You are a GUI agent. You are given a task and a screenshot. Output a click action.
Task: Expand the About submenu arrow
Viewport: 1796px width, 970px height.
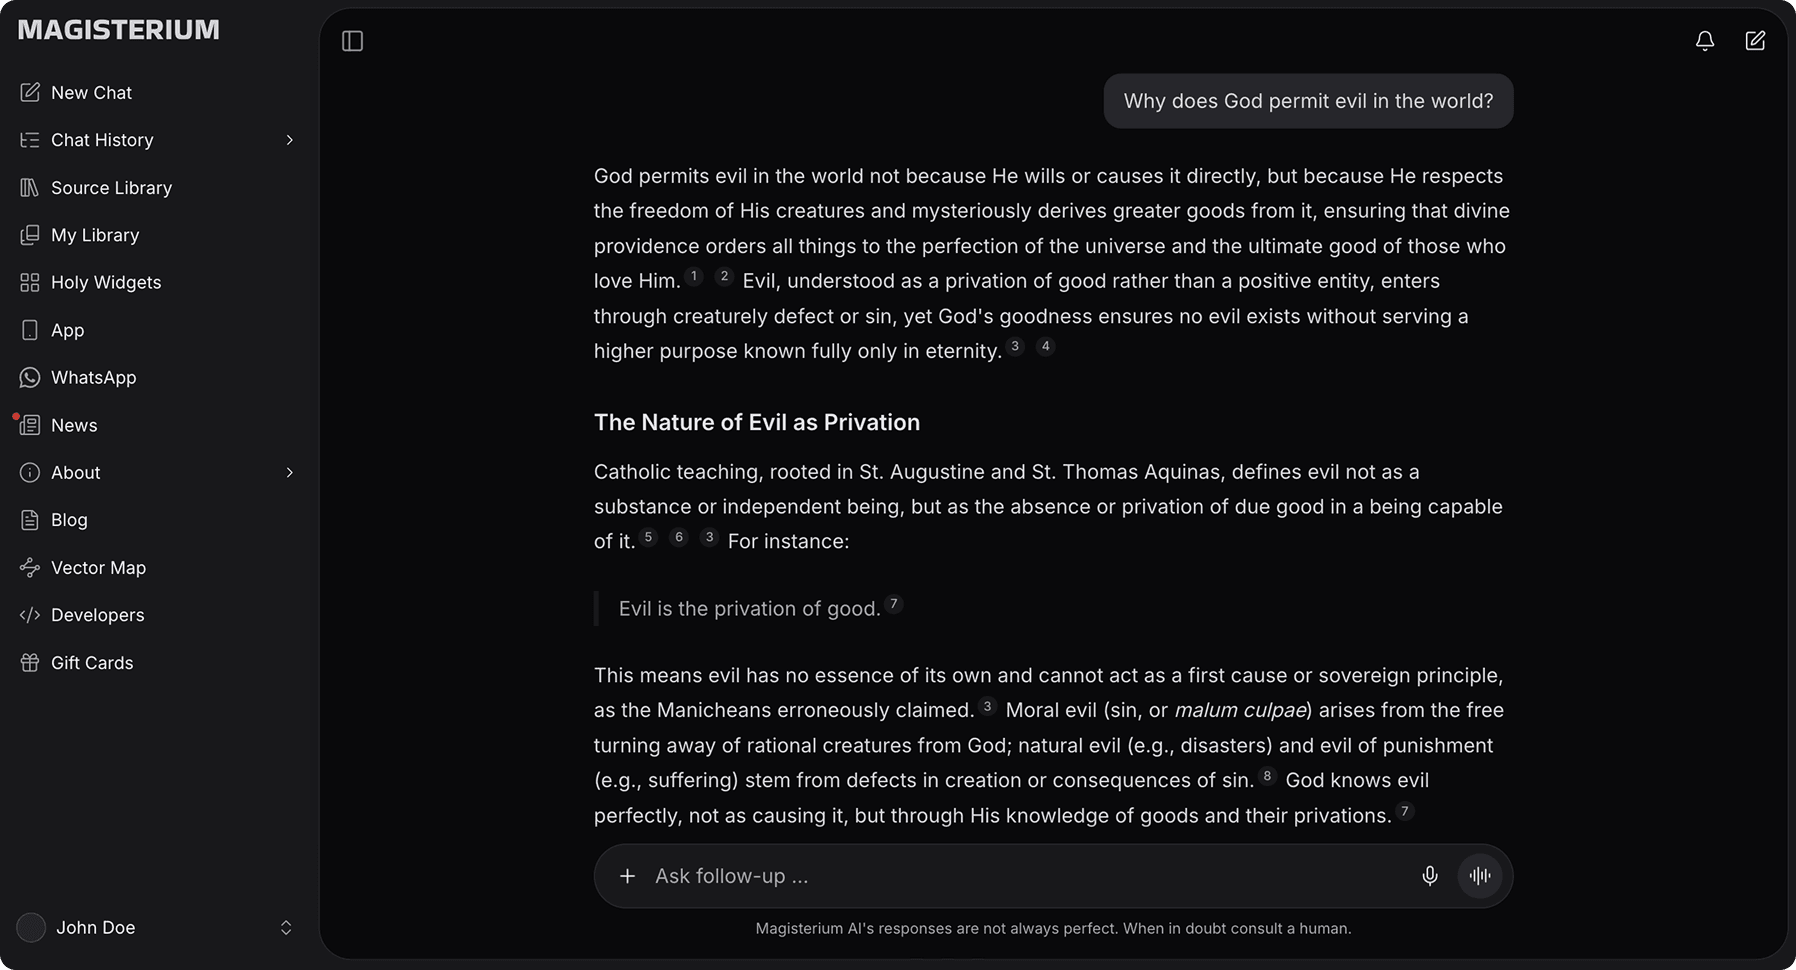pos(290,472)
